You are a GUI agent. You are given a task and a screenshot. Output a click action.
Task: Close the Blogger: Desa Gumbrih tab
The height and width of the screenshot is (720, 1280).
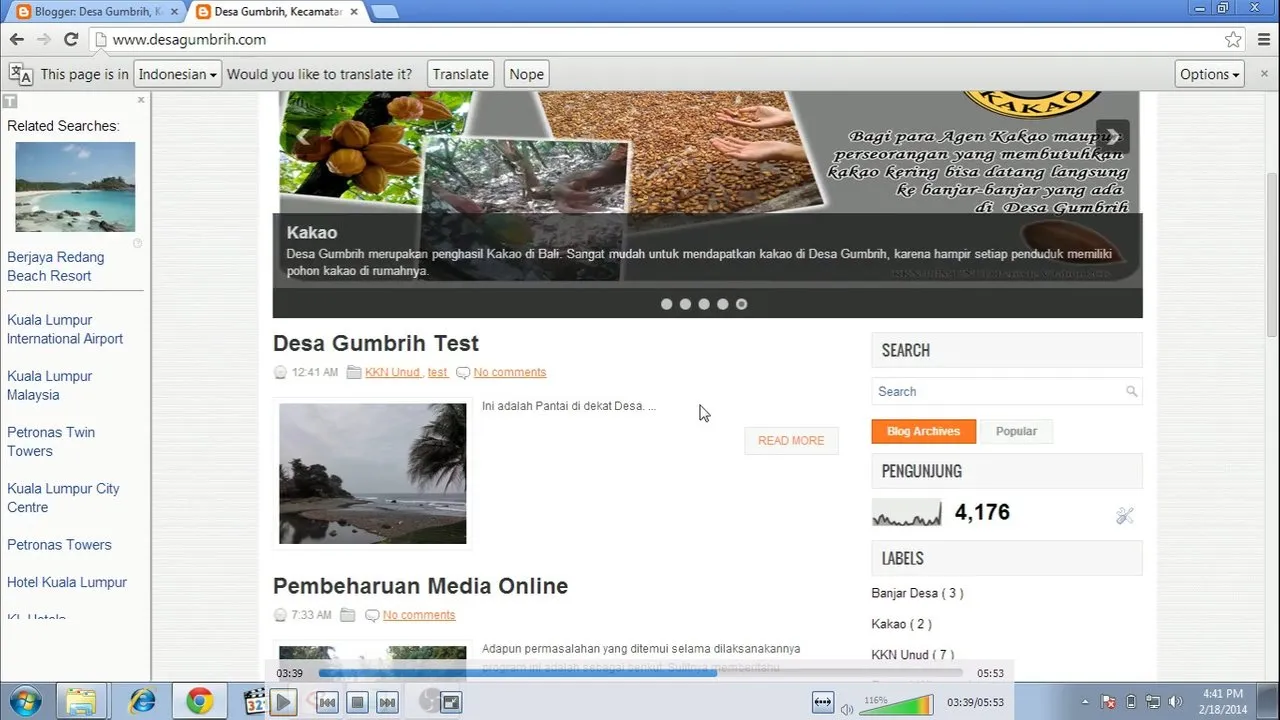(174, 12)
